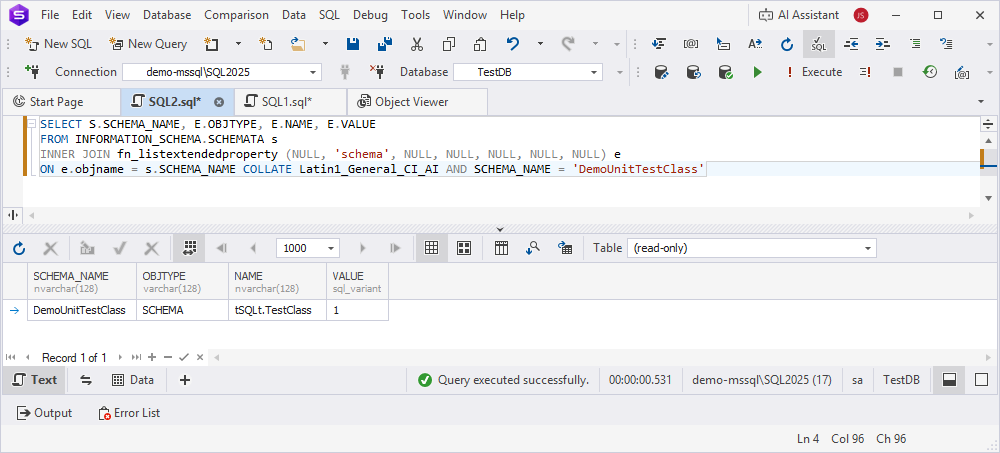Screen dimensions: 1000x453
Task: Click the new connection plug icon
Action: (x=33, y=71)
